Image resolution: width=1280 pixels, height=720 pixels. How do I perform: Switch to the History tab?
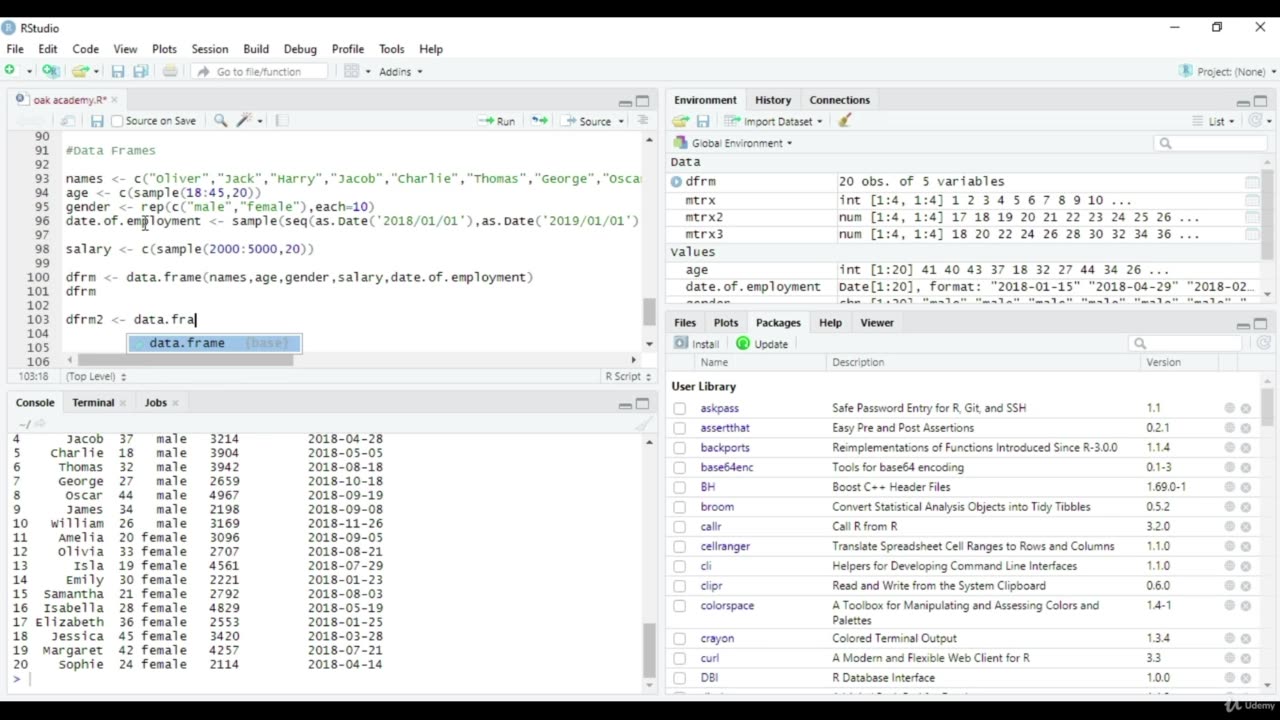[x=773, y=100]
